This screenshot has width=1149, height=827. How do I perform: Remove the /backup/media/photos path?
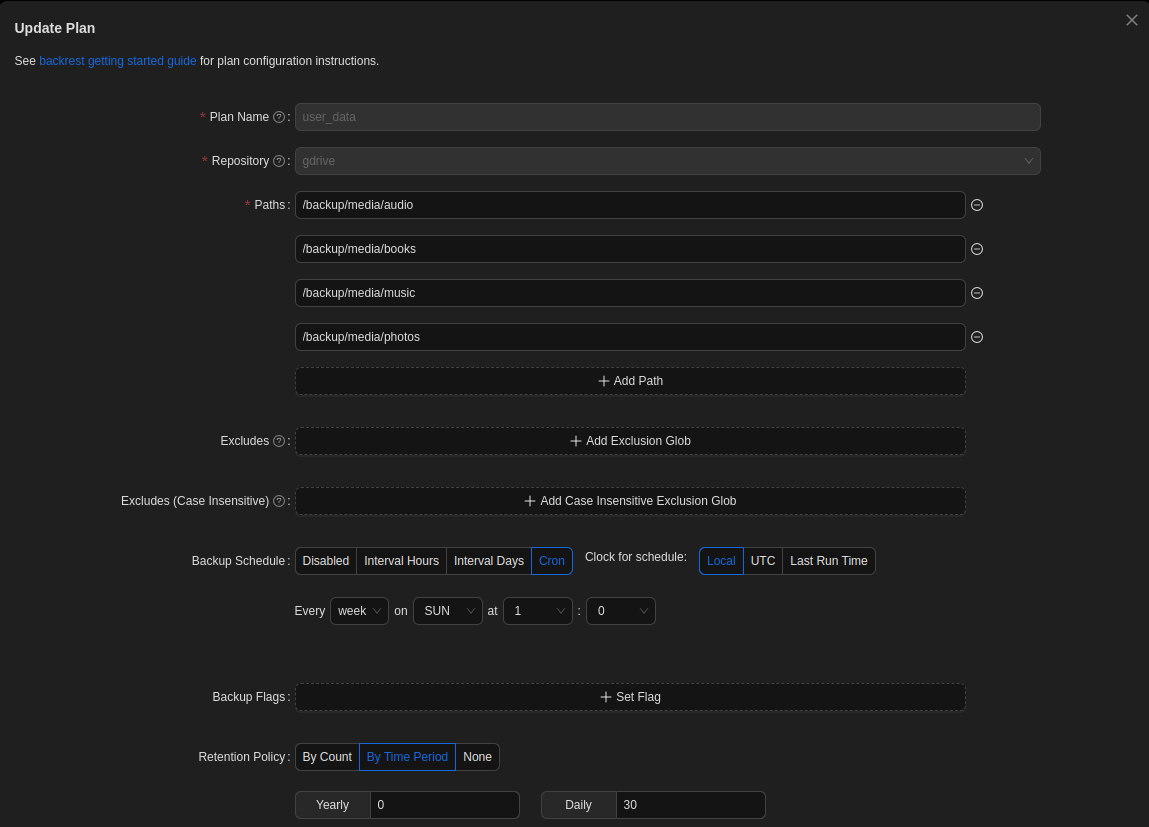(977, 337)
